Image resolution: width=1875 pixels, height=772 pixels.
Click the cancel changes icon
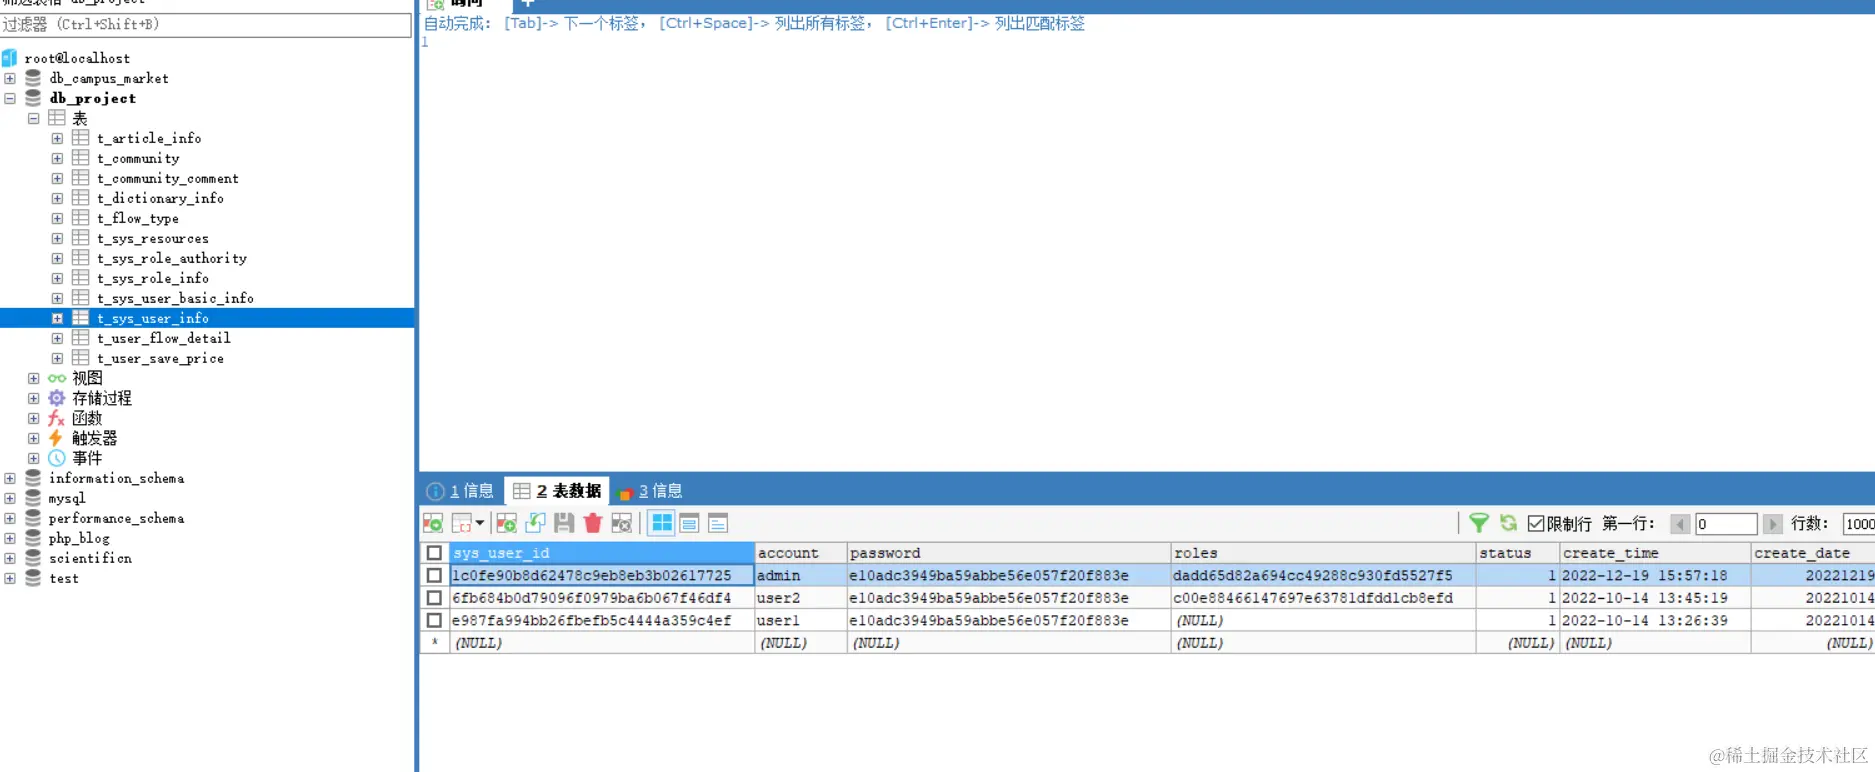[622, 523]
